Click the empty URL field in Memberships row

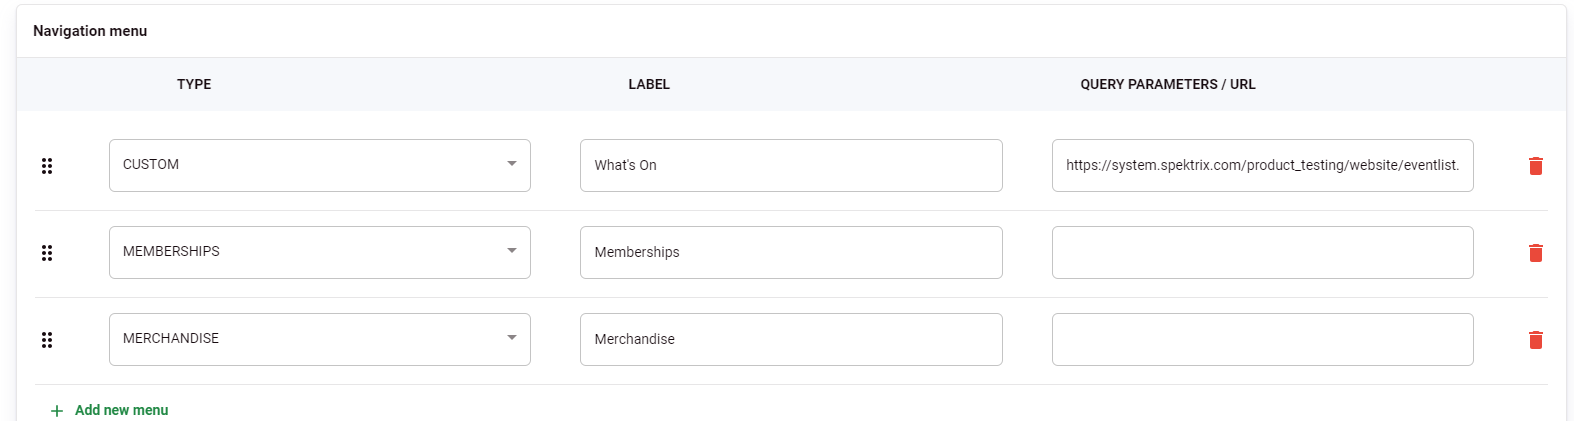pos(1263,252)
